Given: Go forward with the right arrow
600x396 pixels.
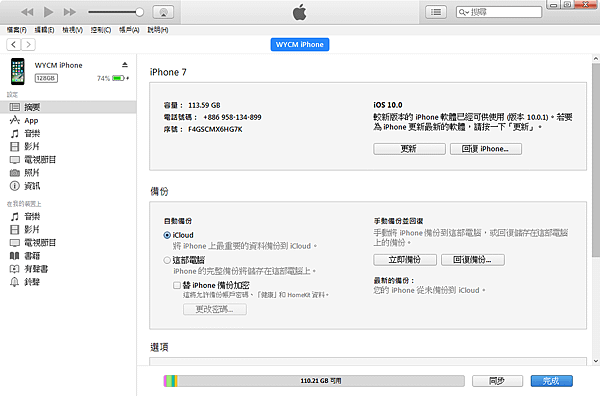Looking at the screenshot, I should click(28, 45).
